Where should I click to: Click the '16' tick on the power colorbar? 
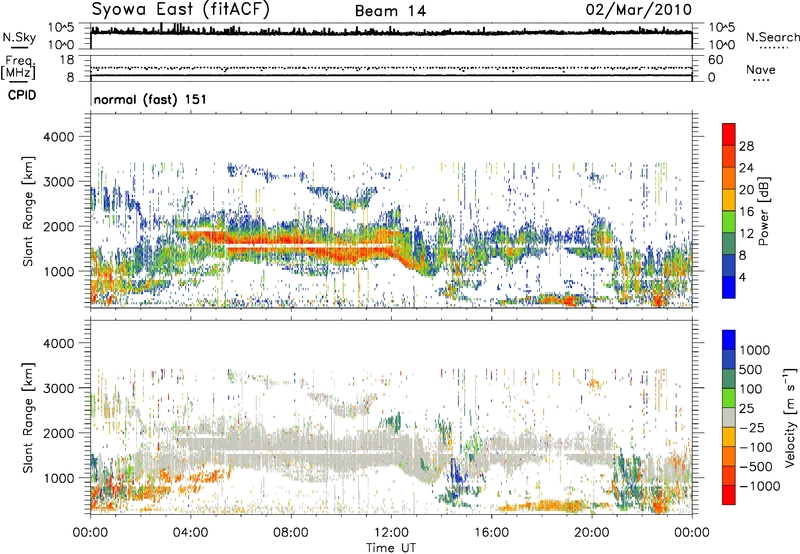pos(746,212)
